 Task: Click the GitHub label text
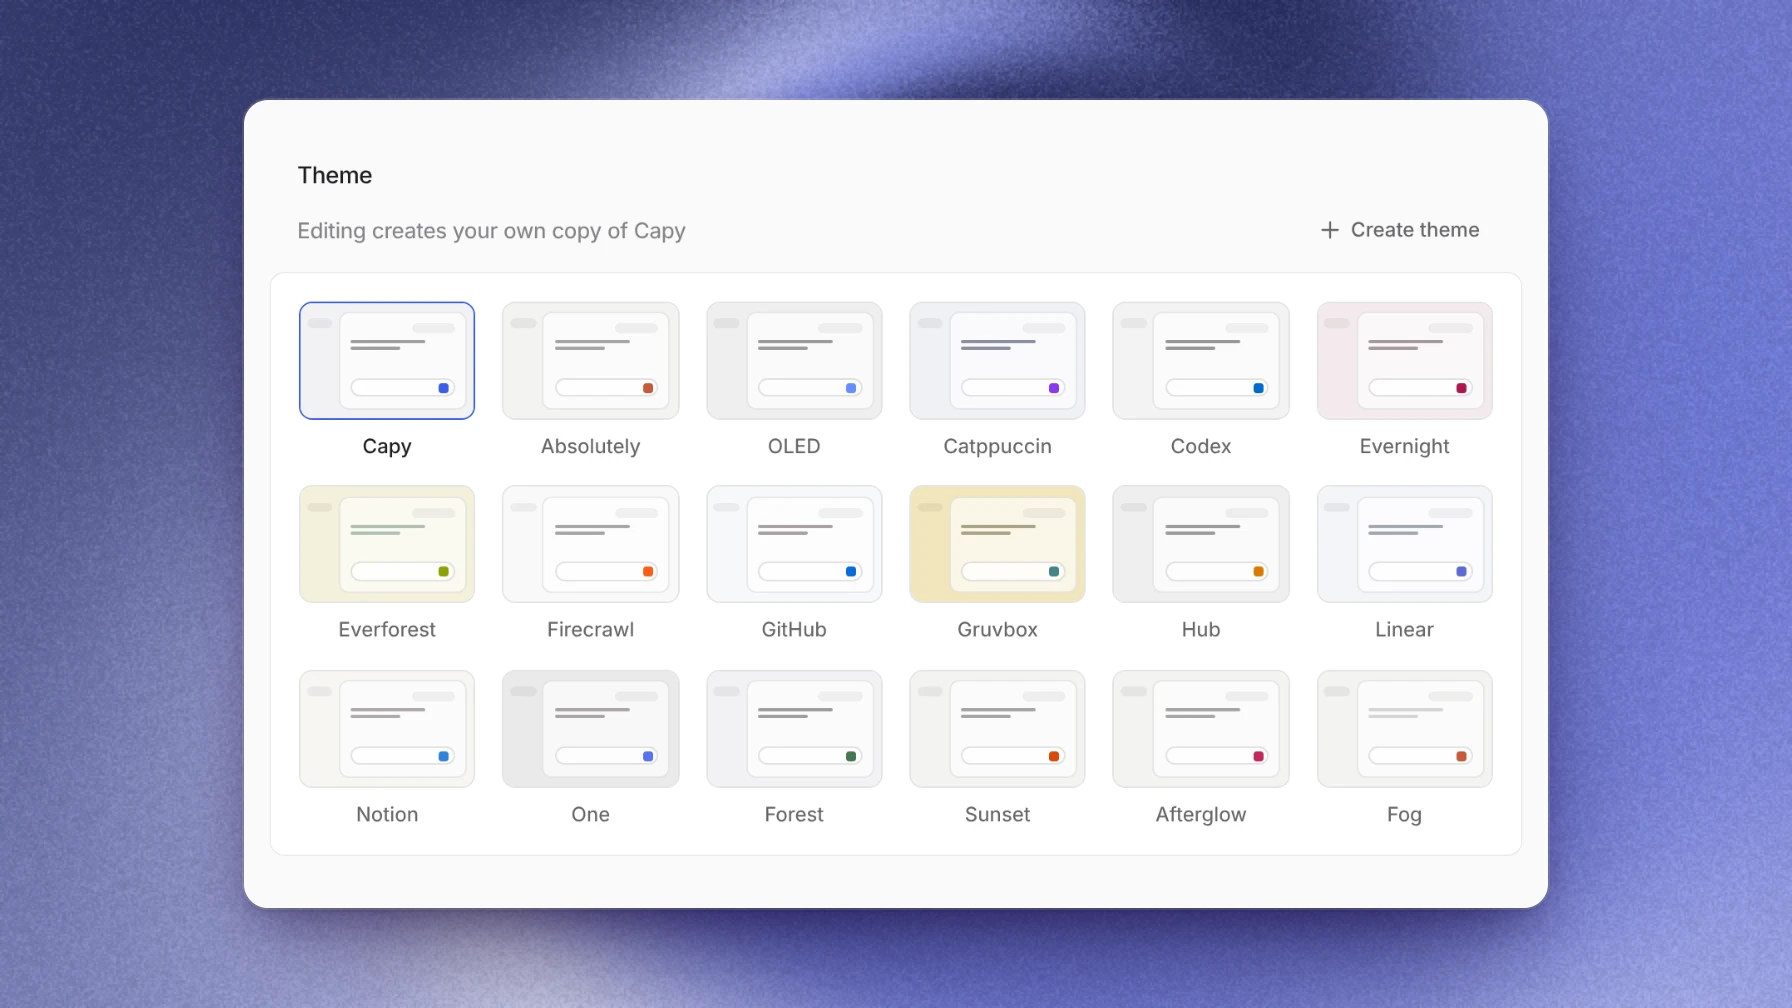pyautogui.click(x=794, y=629)
